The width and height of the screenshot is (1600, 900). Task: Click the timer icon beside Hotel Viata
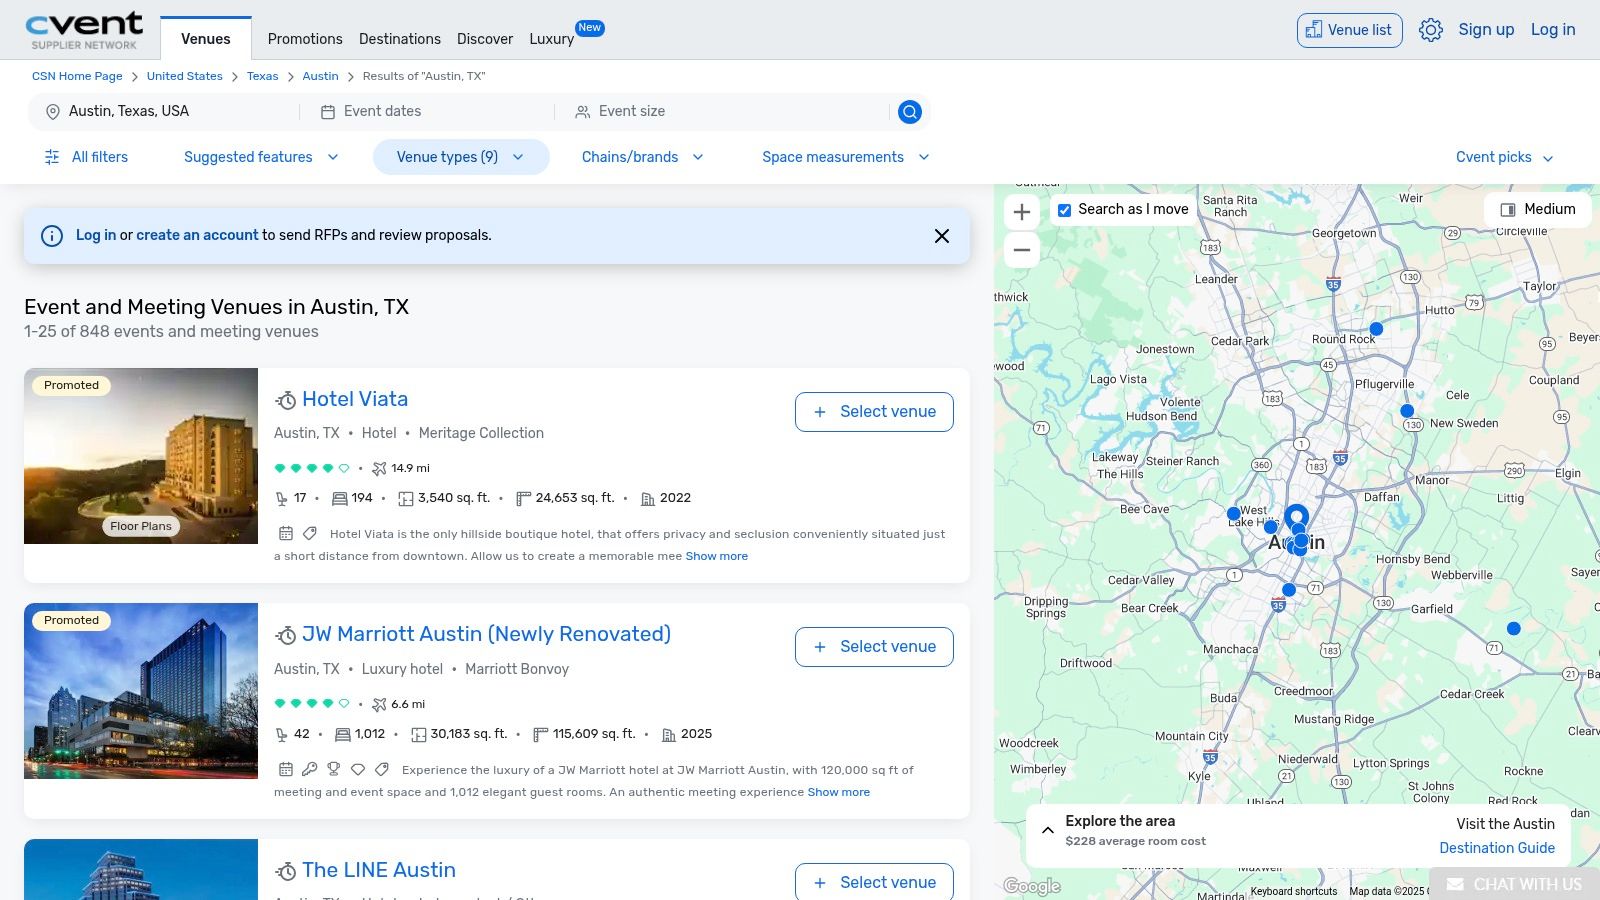(286, 400)
